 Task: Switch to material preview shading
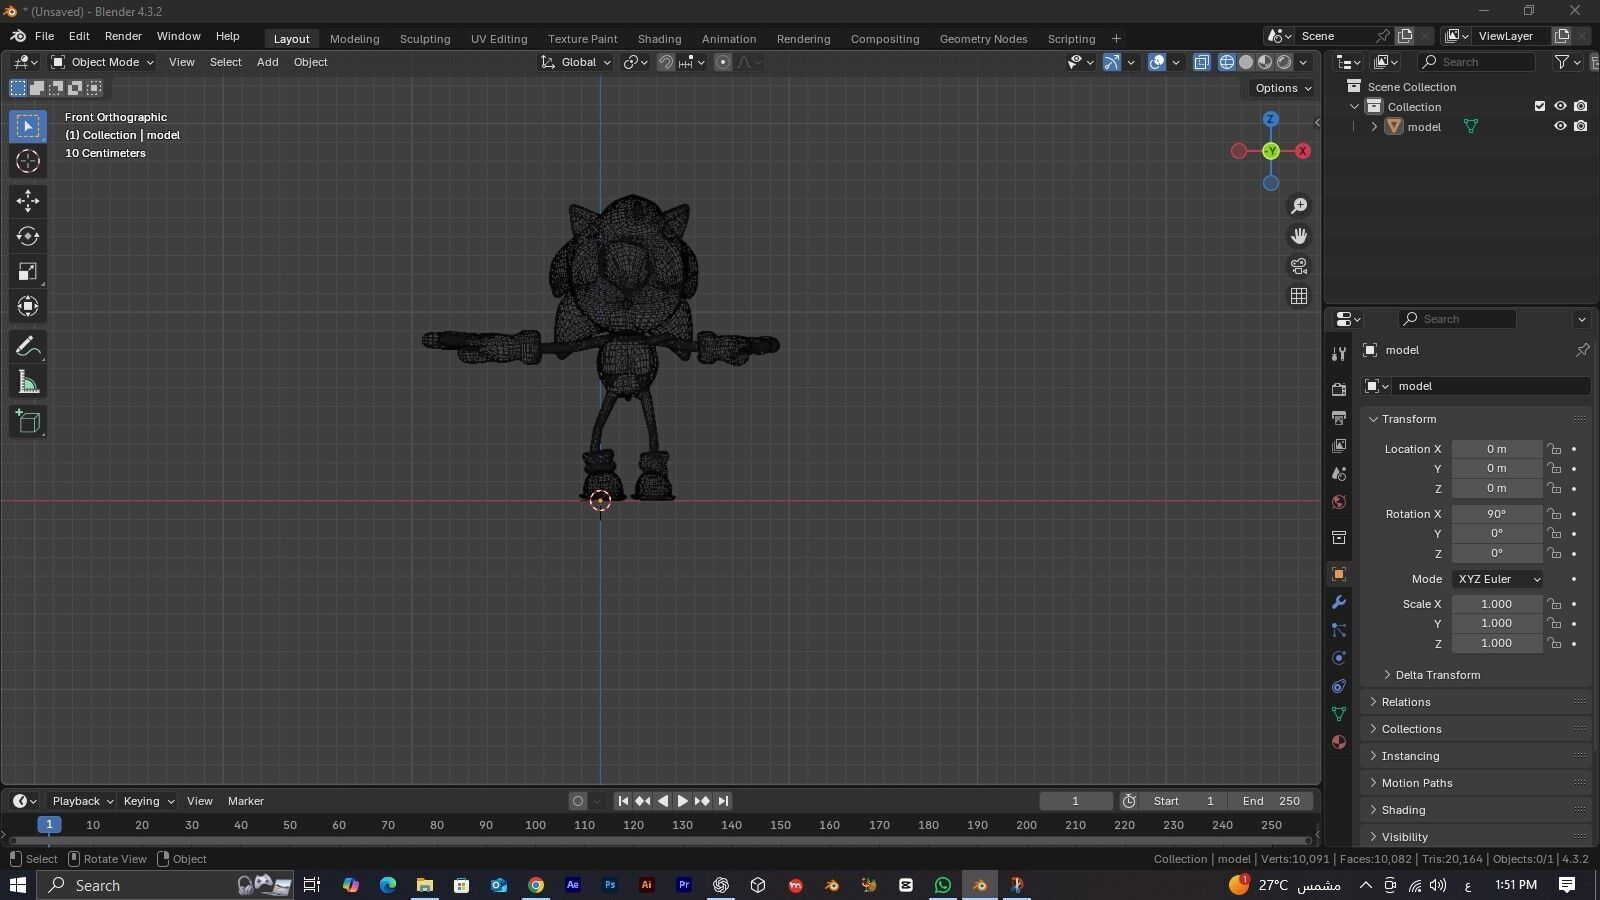(x=1265, y=62)
